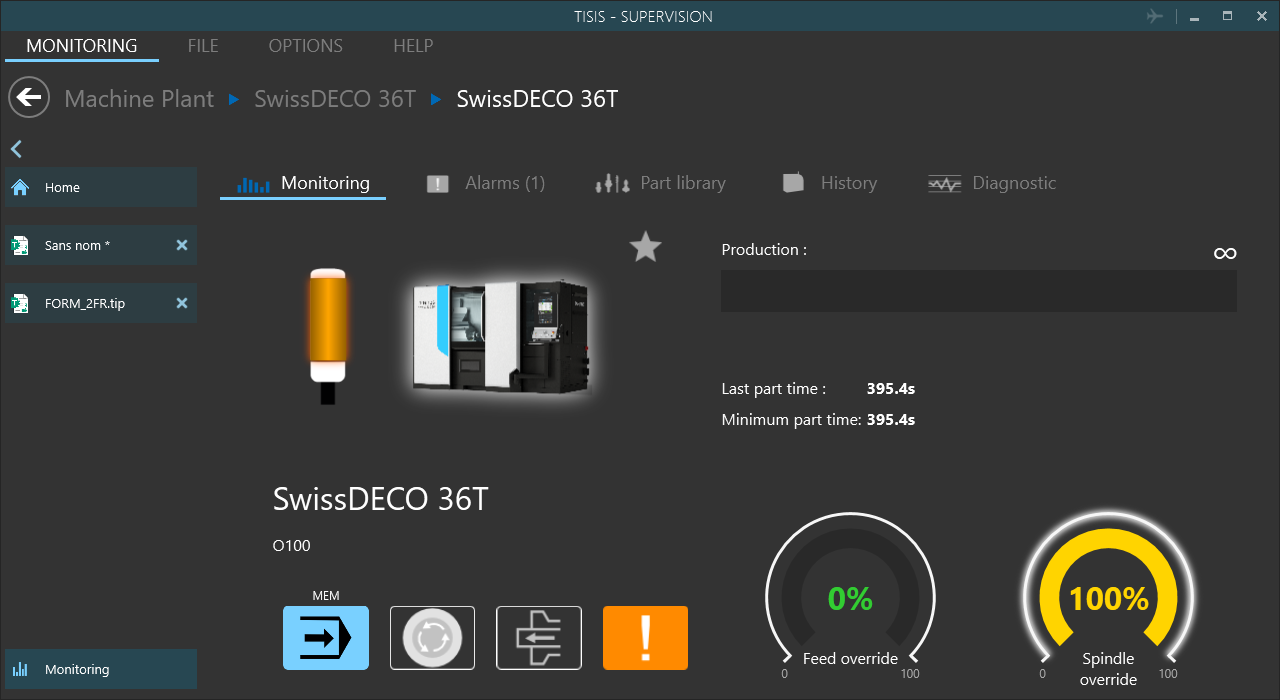Click the SwissDECO machine image
Image resolution: width=1280 pixels, height=700 pixels.
coord(501,335)
